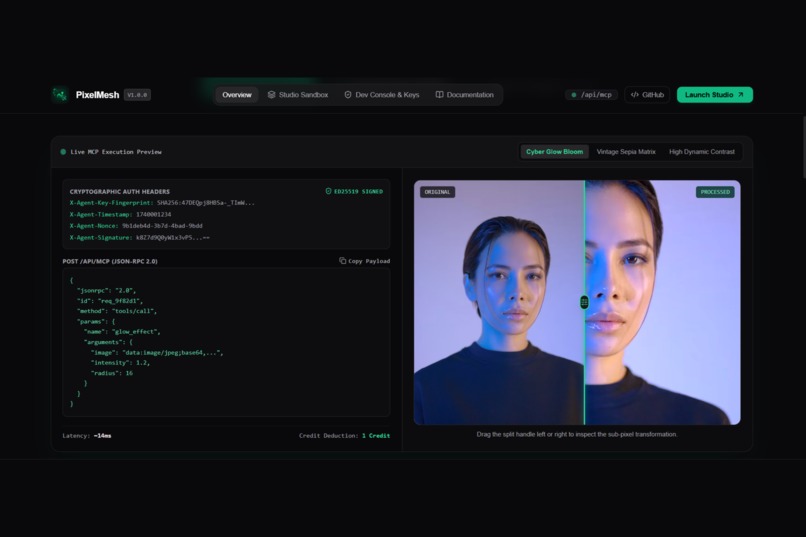Click the POST /API/MCP (JSON-RPC 2.0) label
The image size is (806, 537).
[110, 261]
